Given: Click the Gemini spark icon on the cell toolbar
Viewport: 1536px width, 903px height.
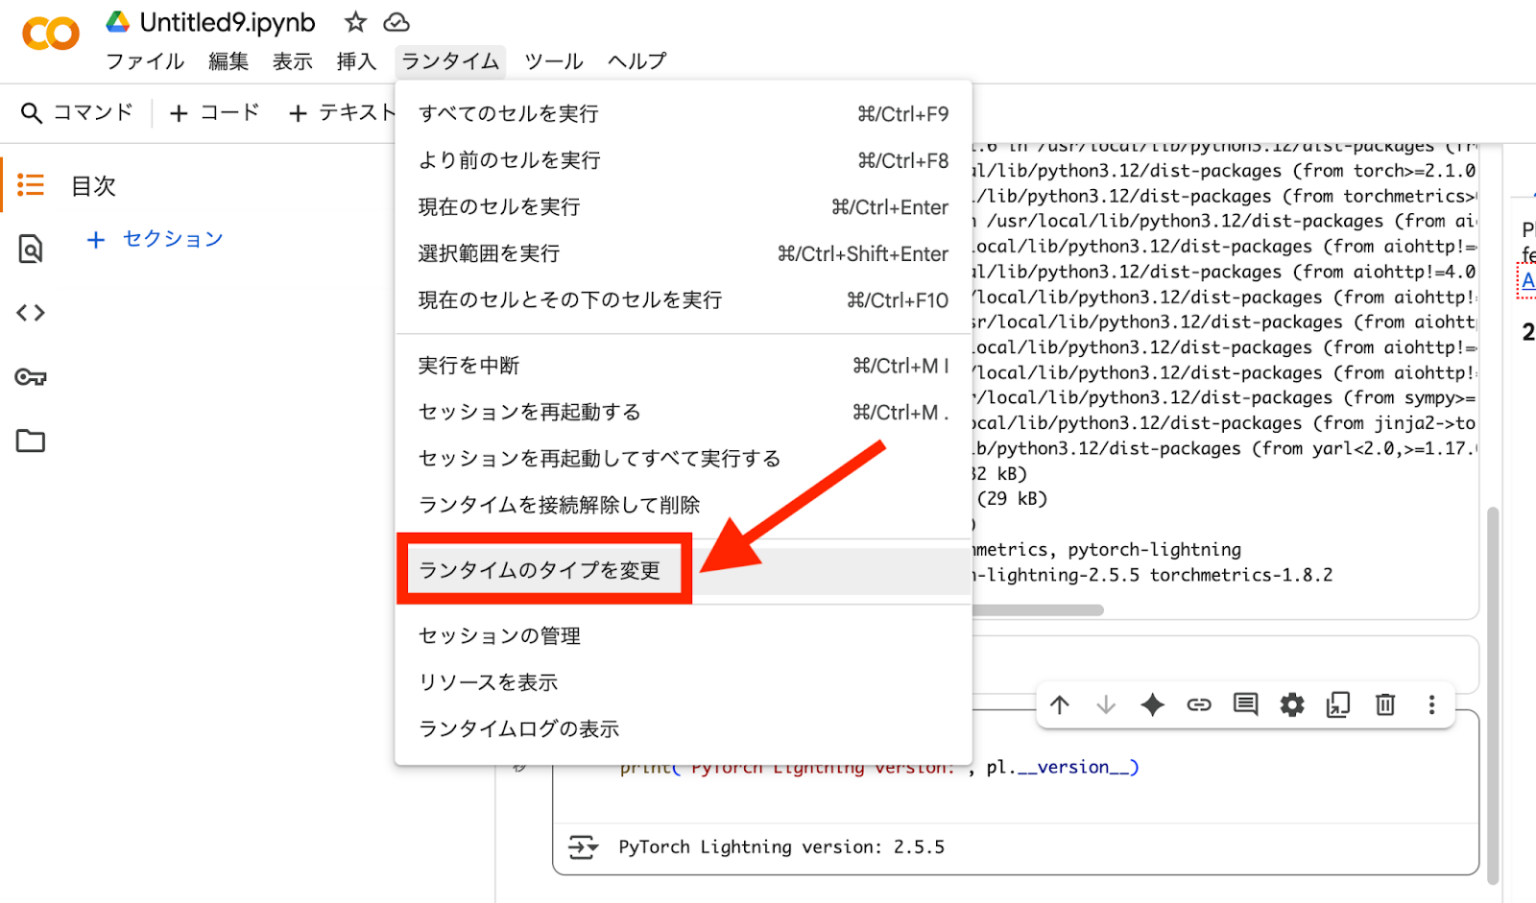Looking at the screenshot, I should 1152,705.
